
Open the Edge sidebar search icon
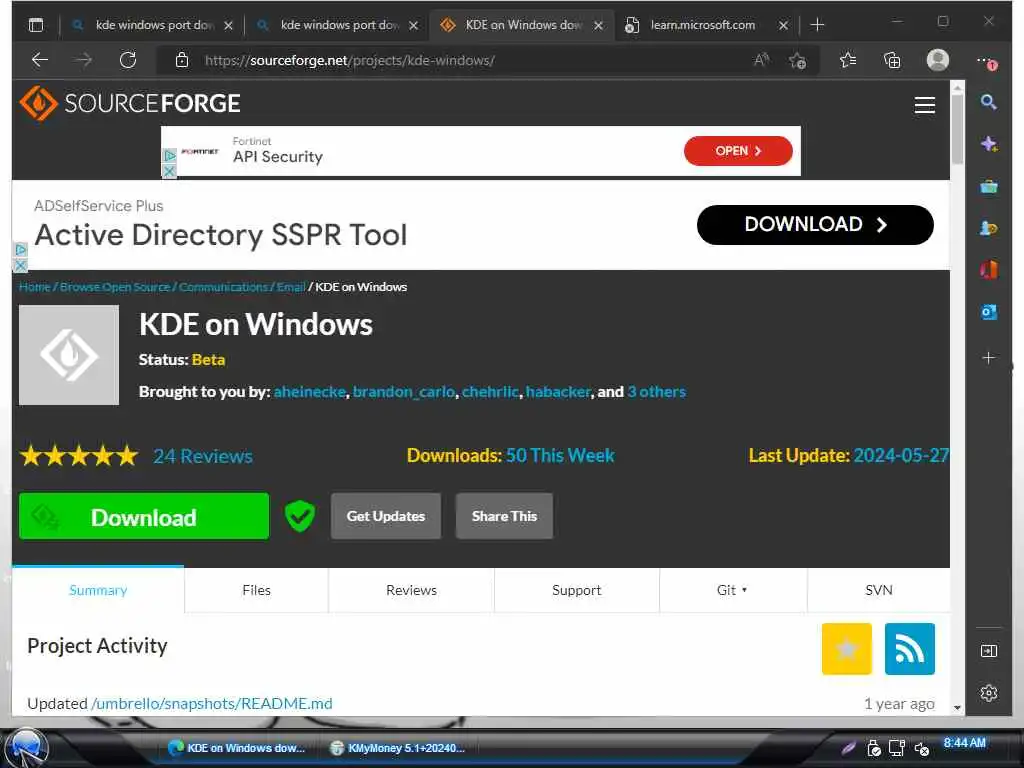(989, 102)
